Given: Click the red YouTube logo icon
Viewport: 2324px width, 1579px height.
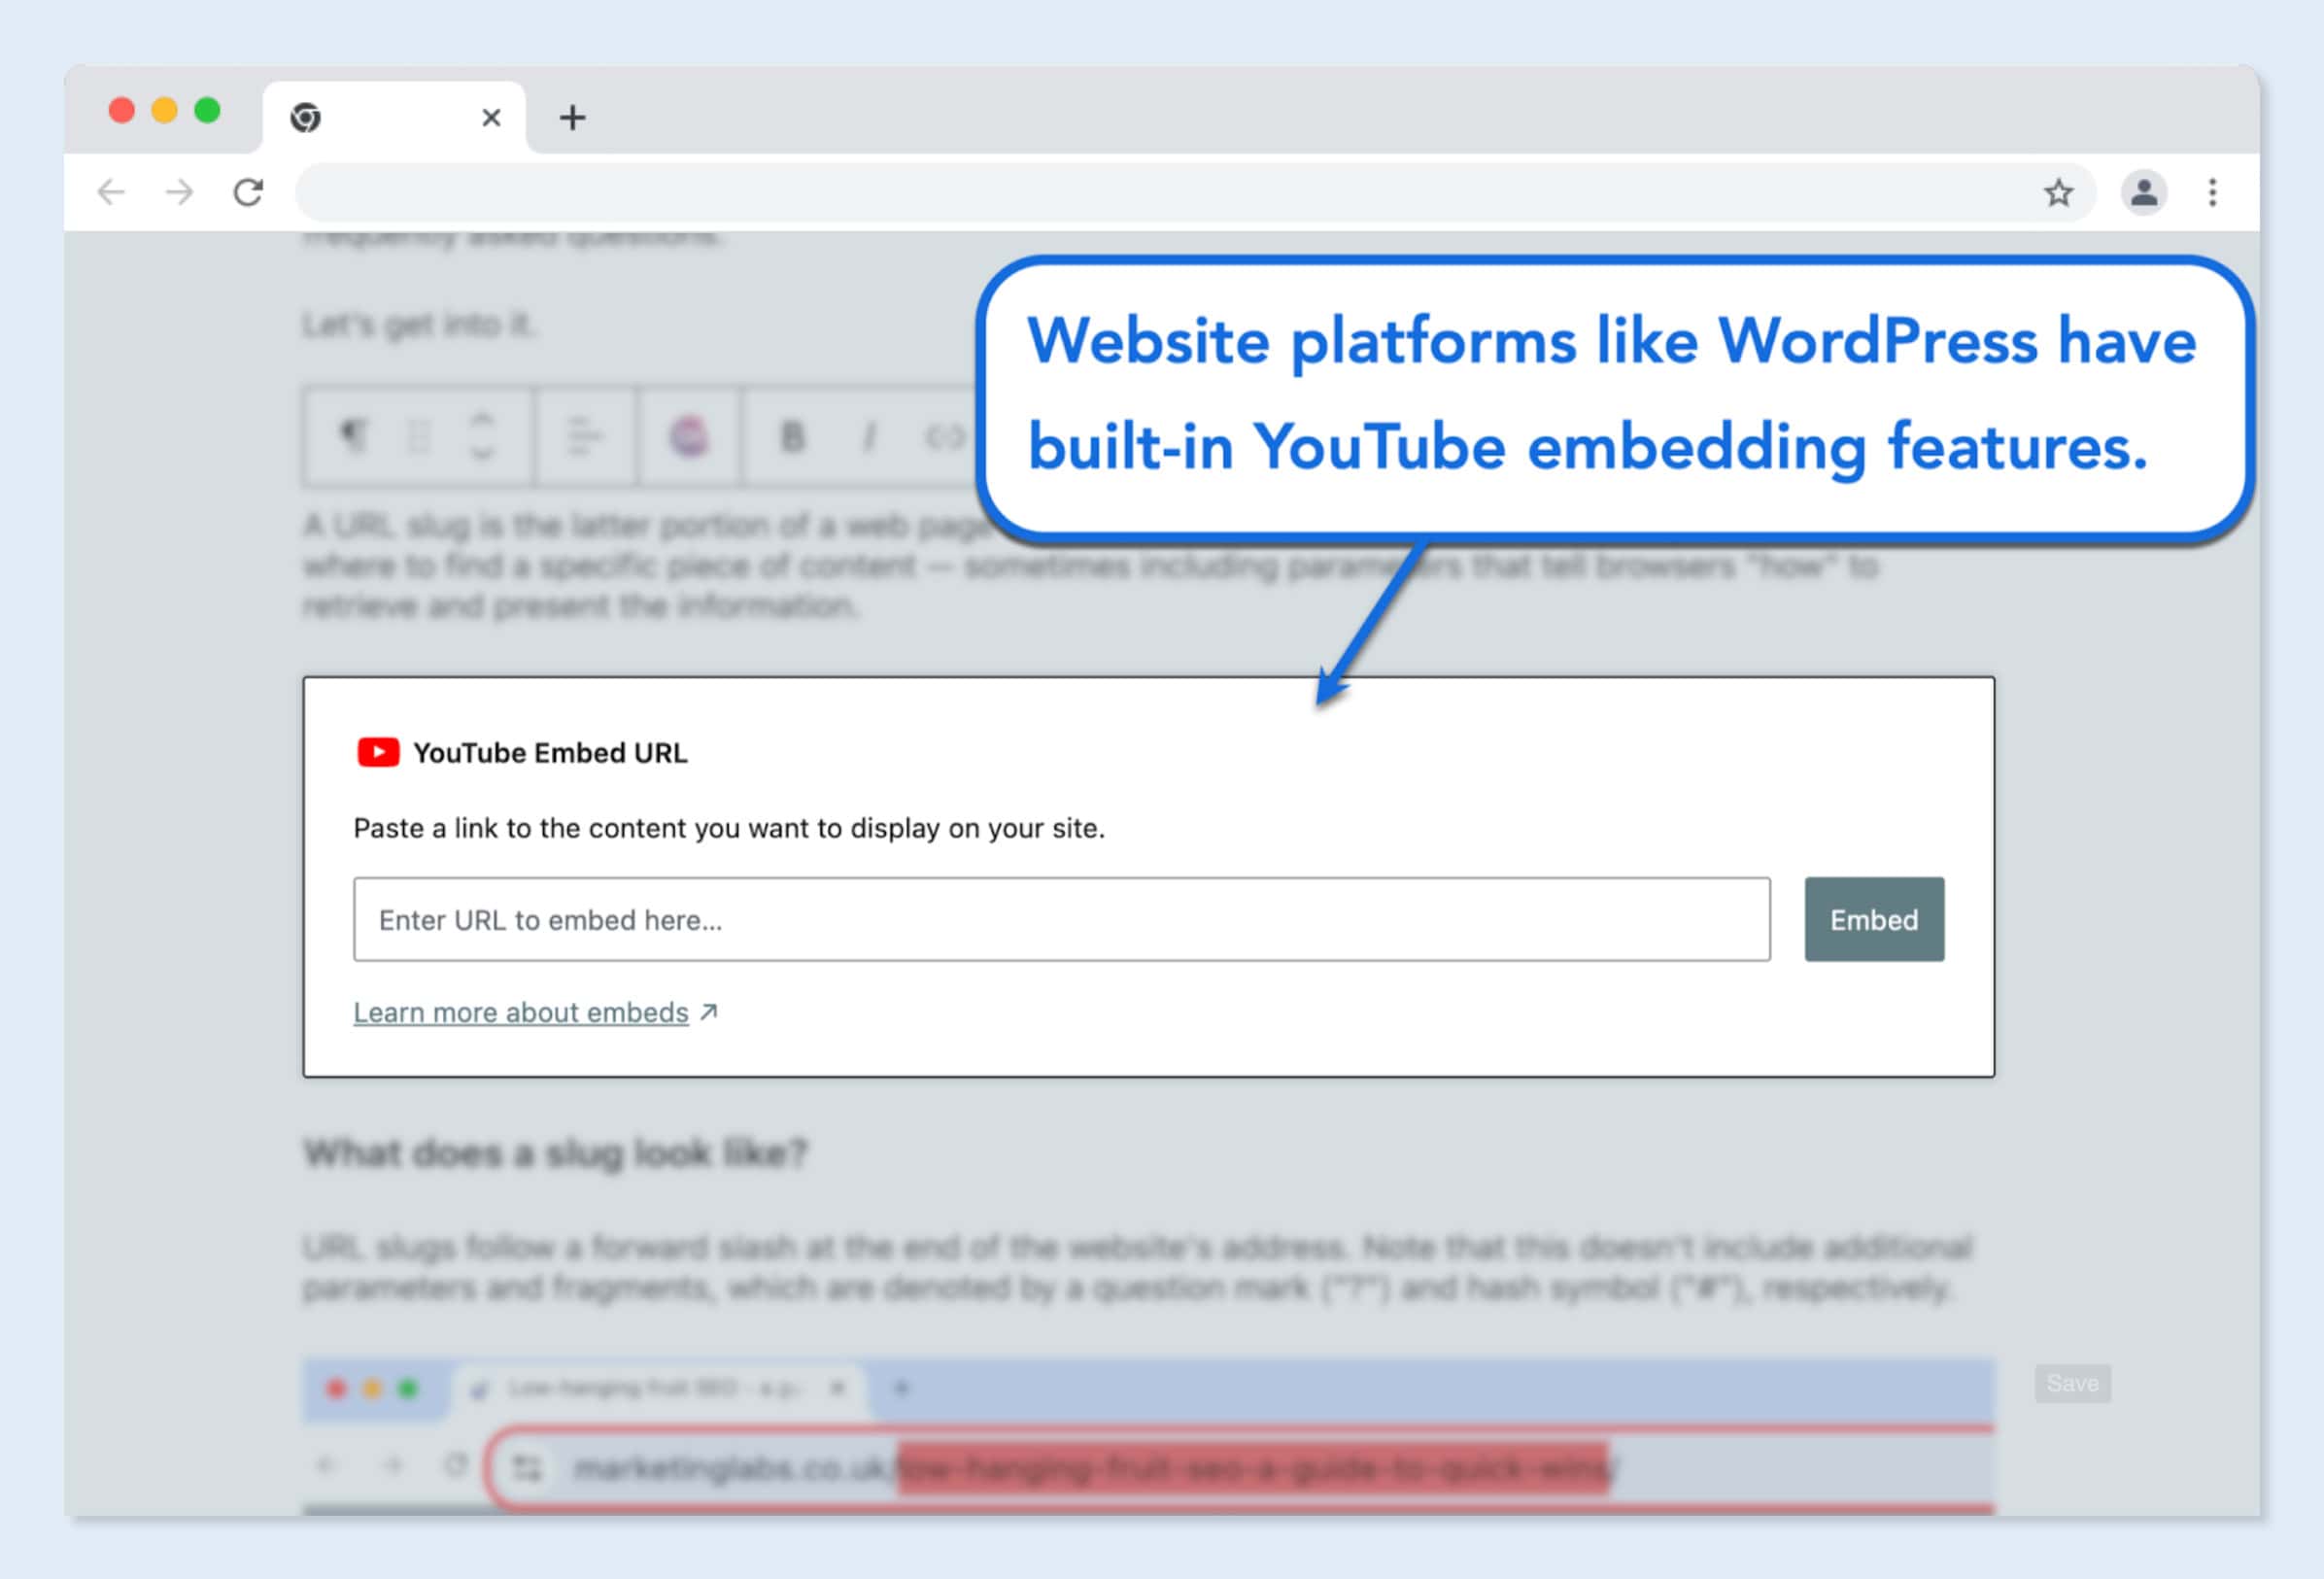Looking at the screenshot, I should coord(378,752).
